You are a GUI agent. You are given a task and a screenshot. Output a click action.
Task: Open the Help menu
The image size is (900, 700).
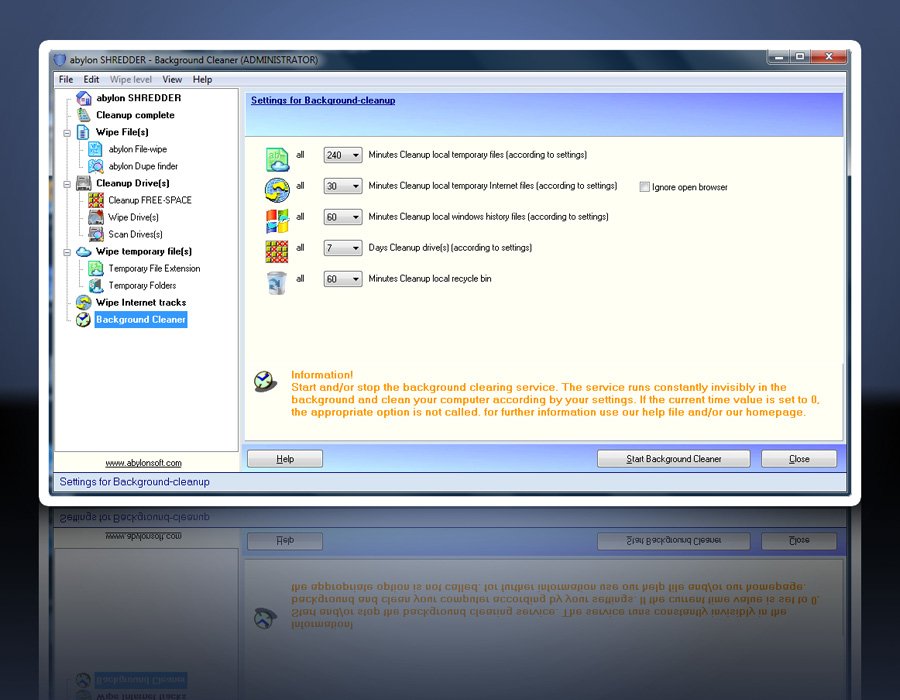point(202,80)
